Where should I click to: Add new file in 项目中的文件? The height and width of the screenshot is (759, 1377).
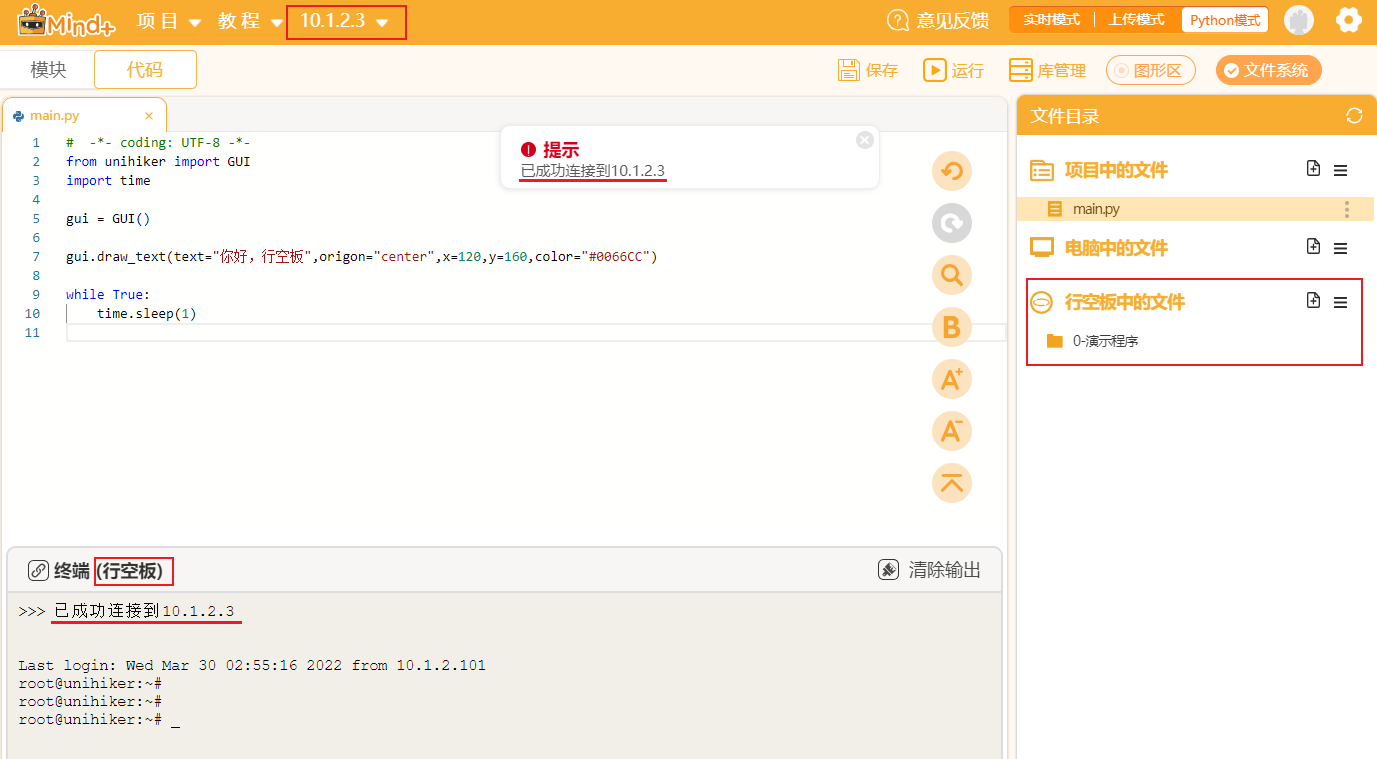click(1314, 169)
